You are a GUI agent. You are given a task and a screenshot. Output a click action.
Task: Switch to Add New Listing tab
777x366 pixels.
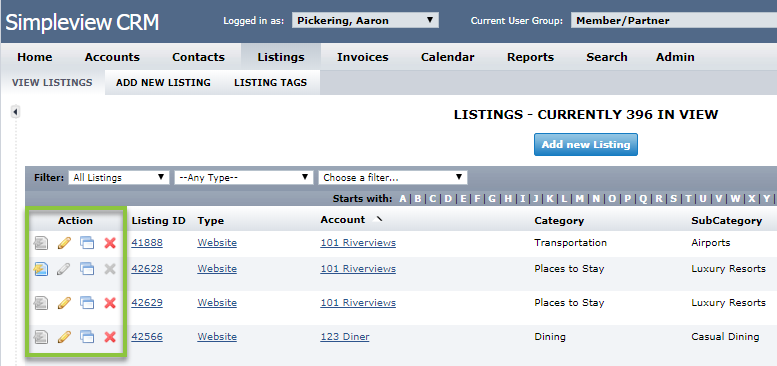tap(163, 83)
